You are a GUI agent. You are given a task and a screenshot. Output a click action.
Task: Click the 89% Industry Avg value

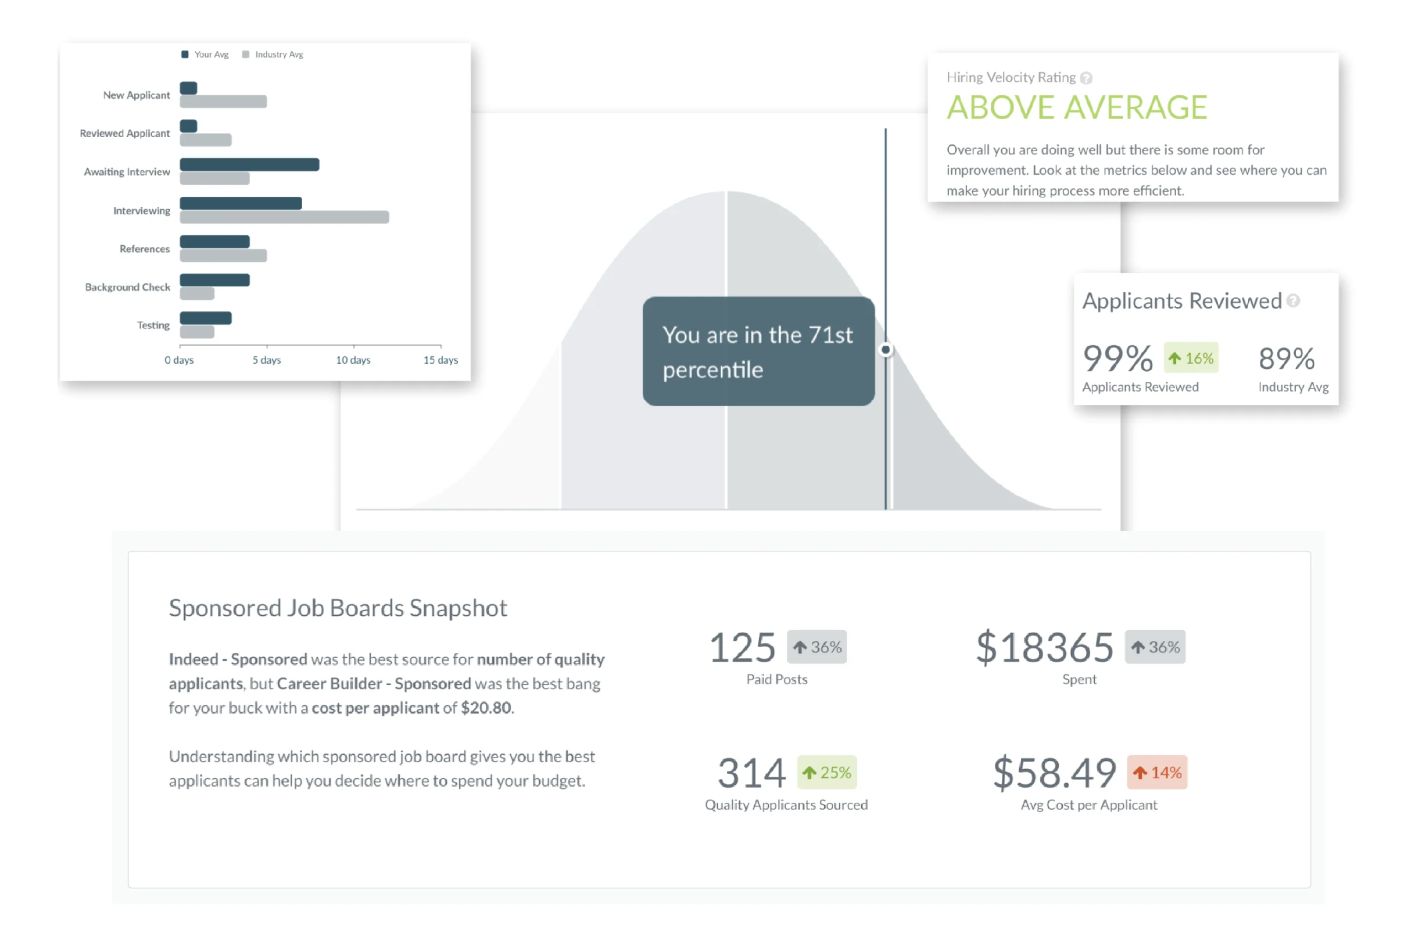pyautogui.click(x=1286, y=358)
